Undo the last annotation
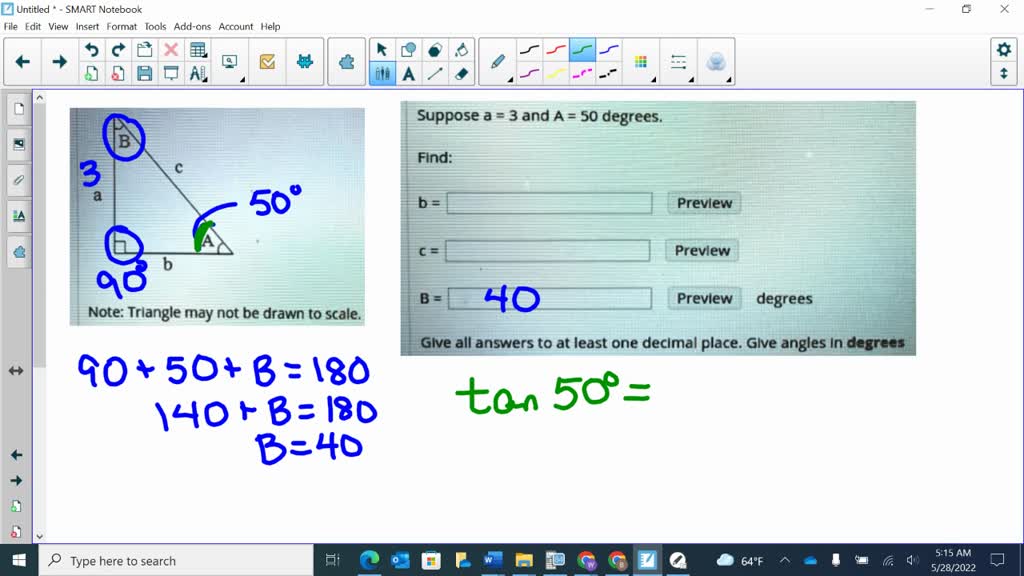Screen dimensions: 1024x576 91,48
